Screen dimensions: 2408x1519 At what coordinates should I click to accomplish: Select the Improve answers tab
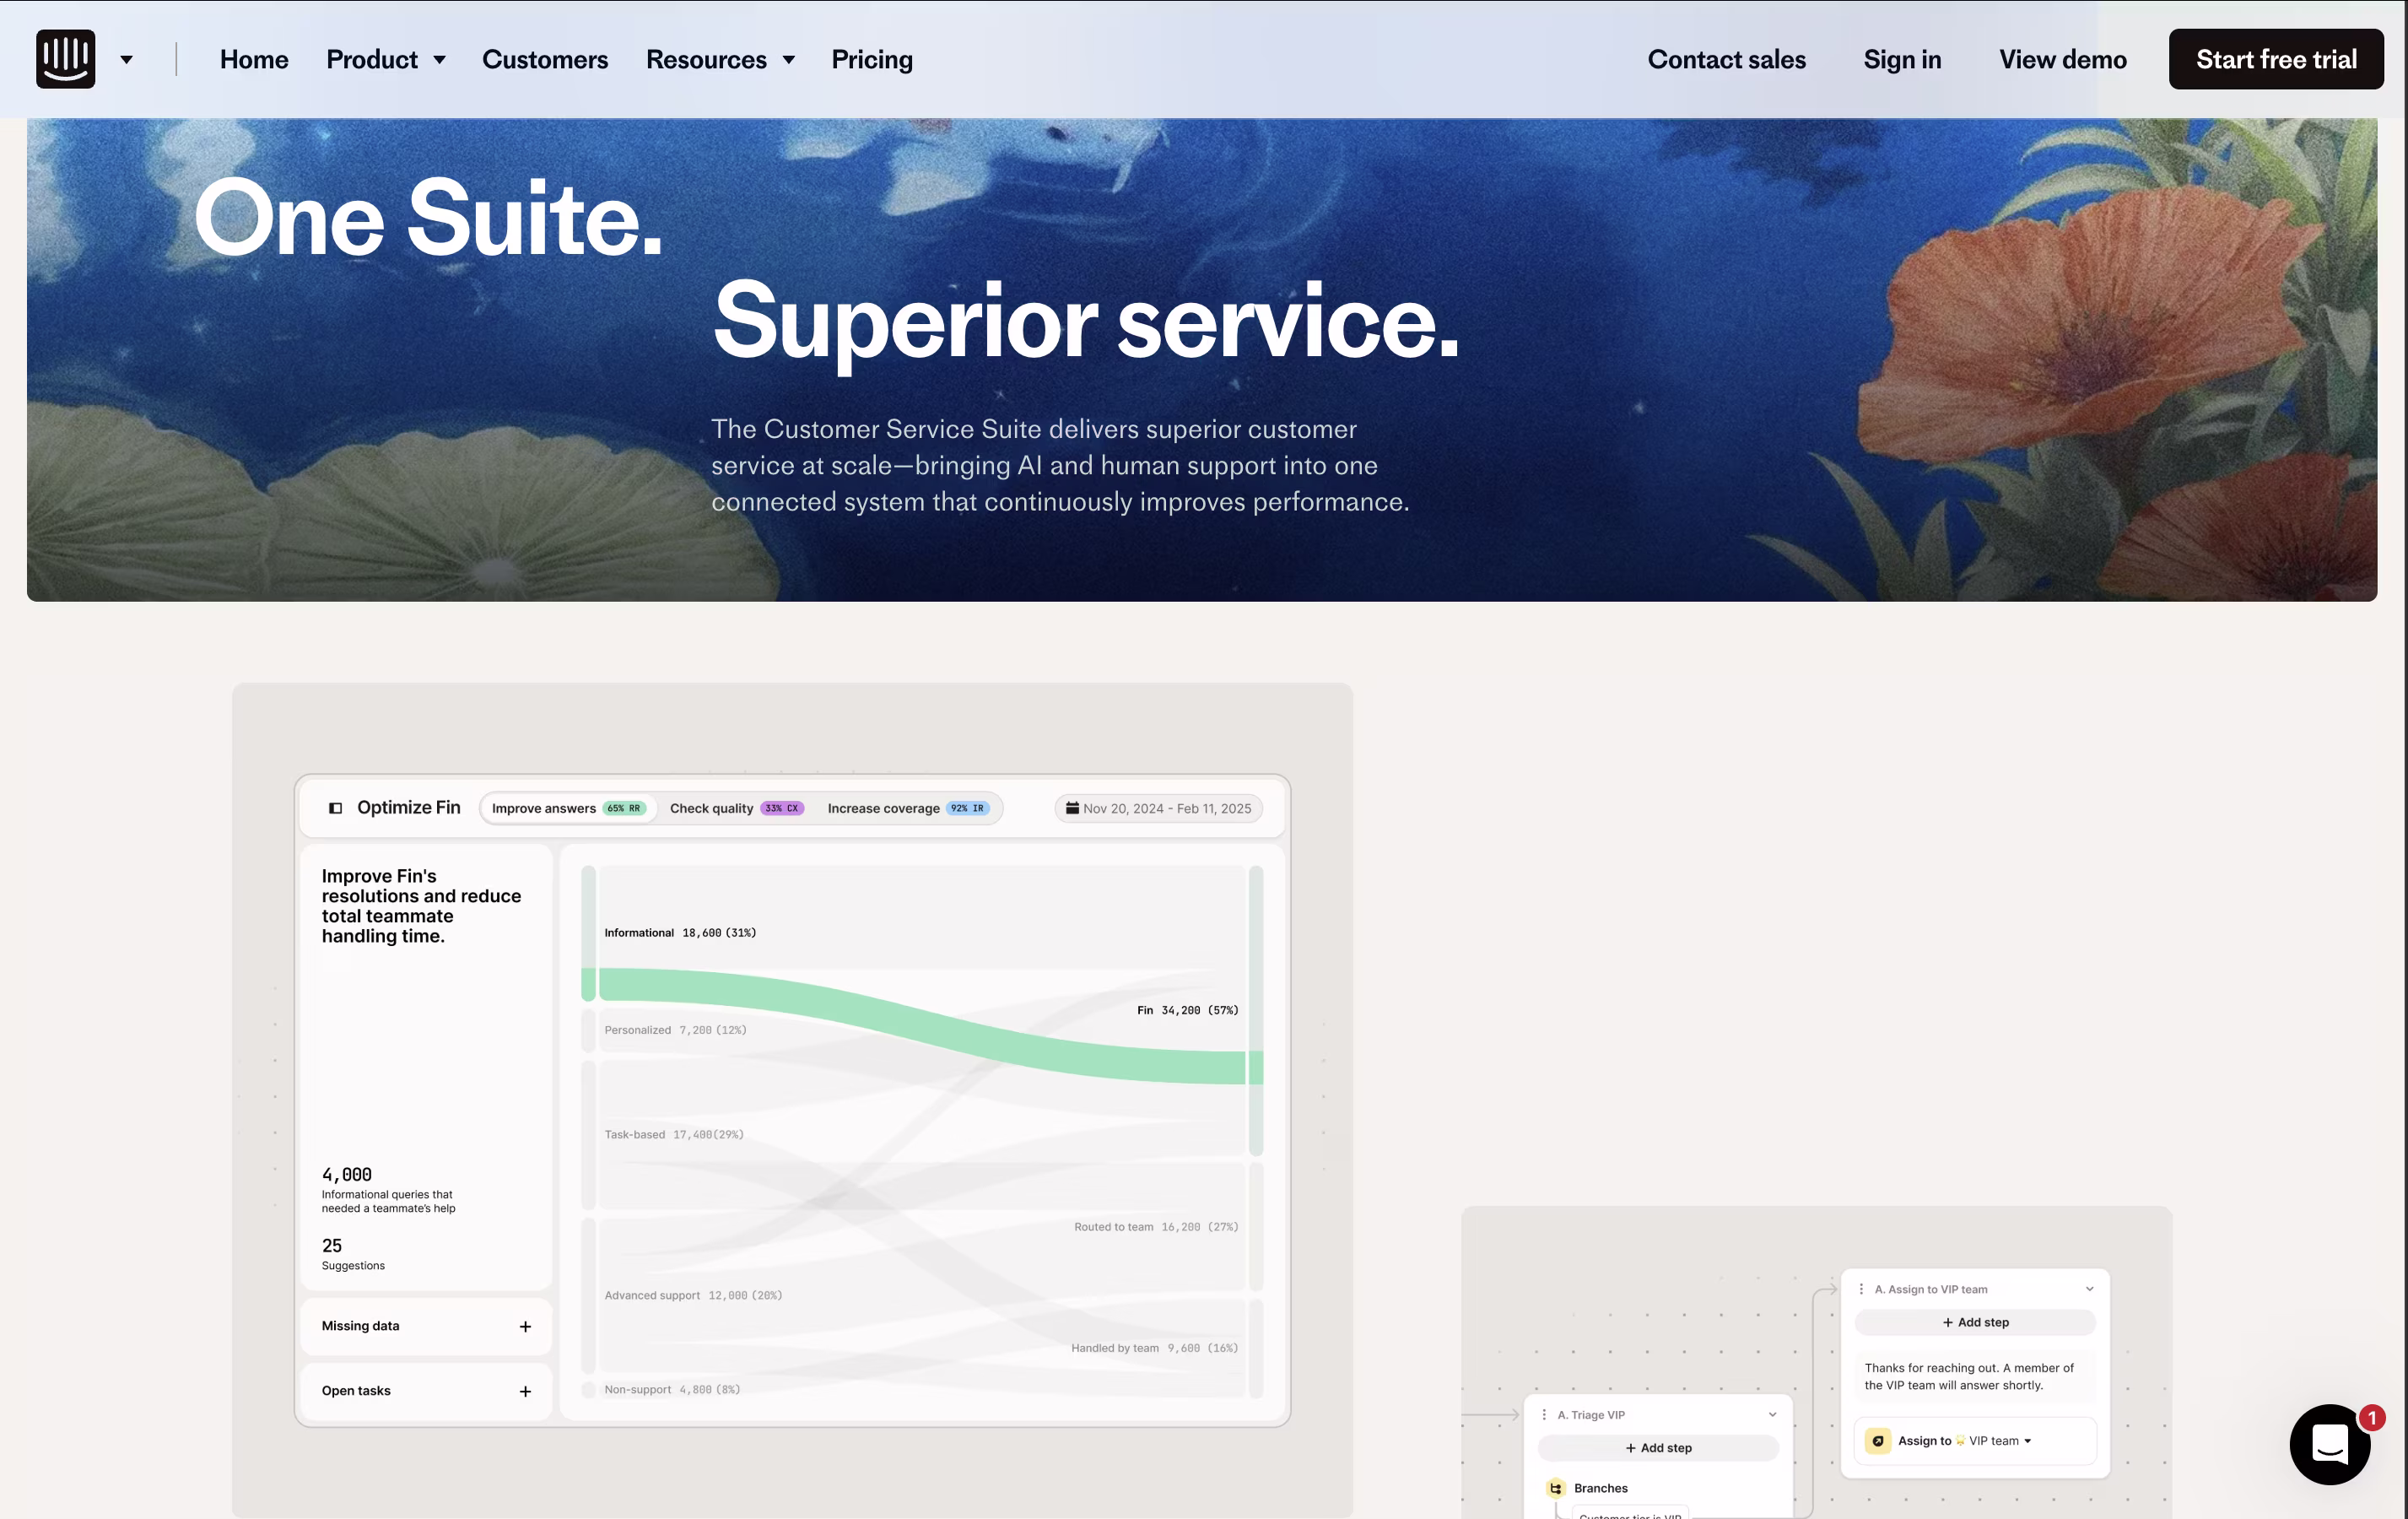[x=568, y=808]
